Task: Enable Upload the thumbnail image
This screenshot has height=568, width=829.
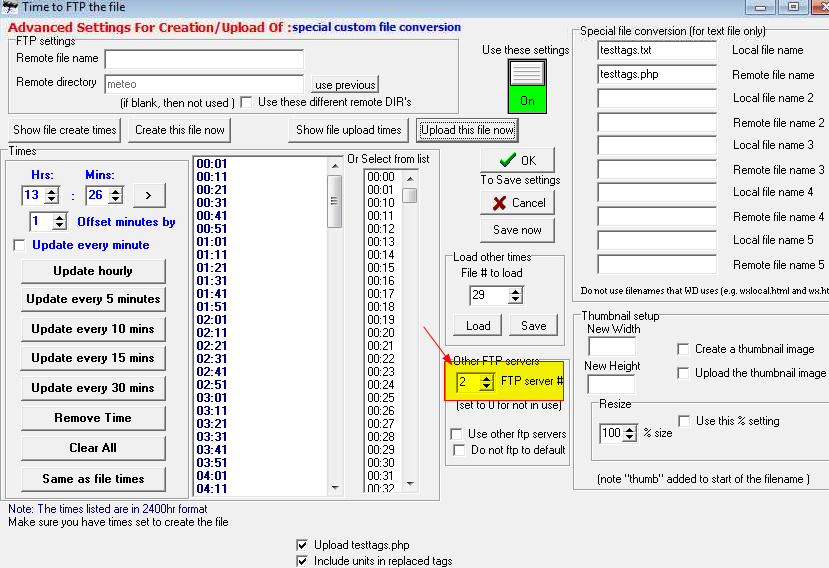Action: [683, 373]
